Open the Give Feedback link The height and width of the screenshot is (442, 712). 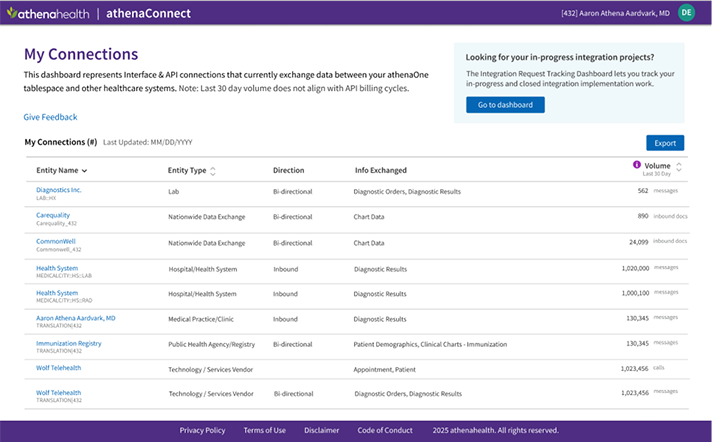(x=50, y=117)
